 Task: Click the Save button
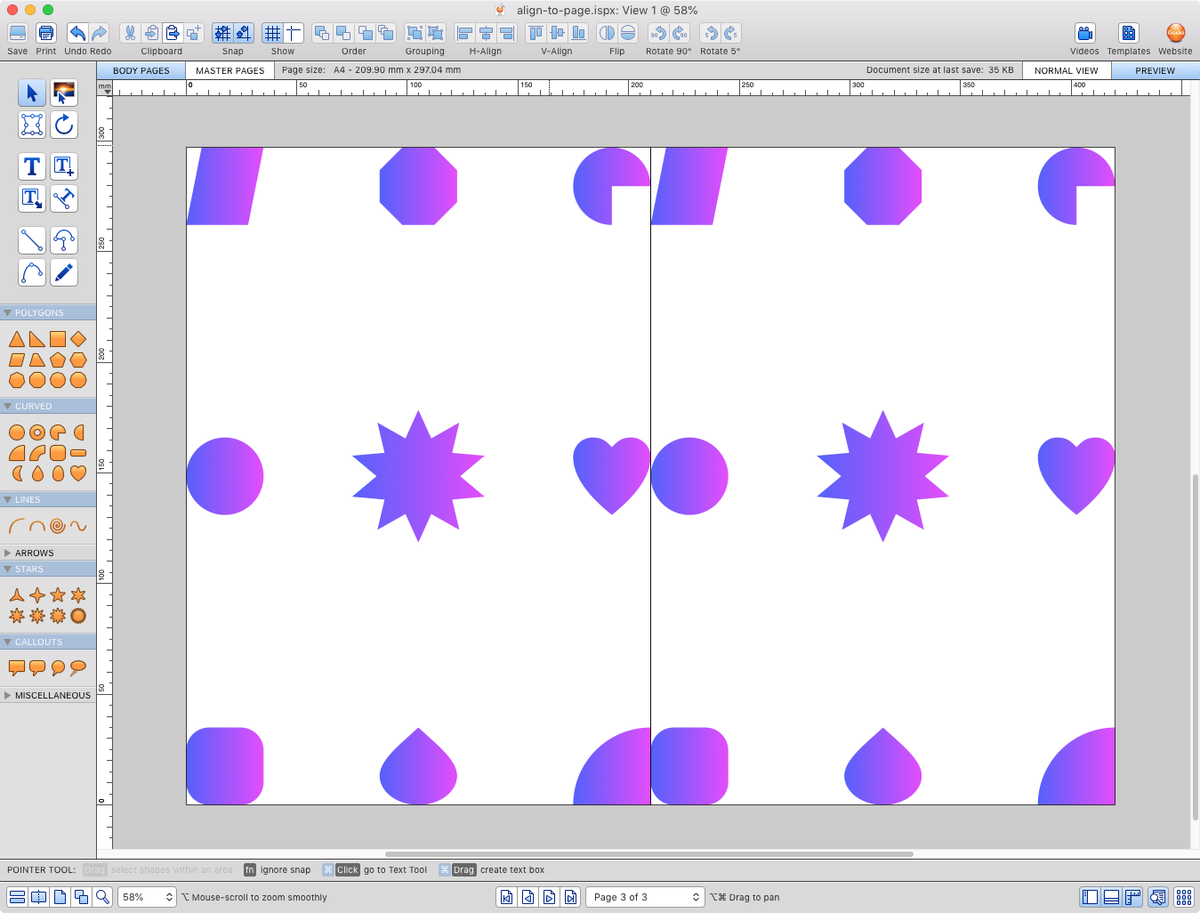coord(18,32)
